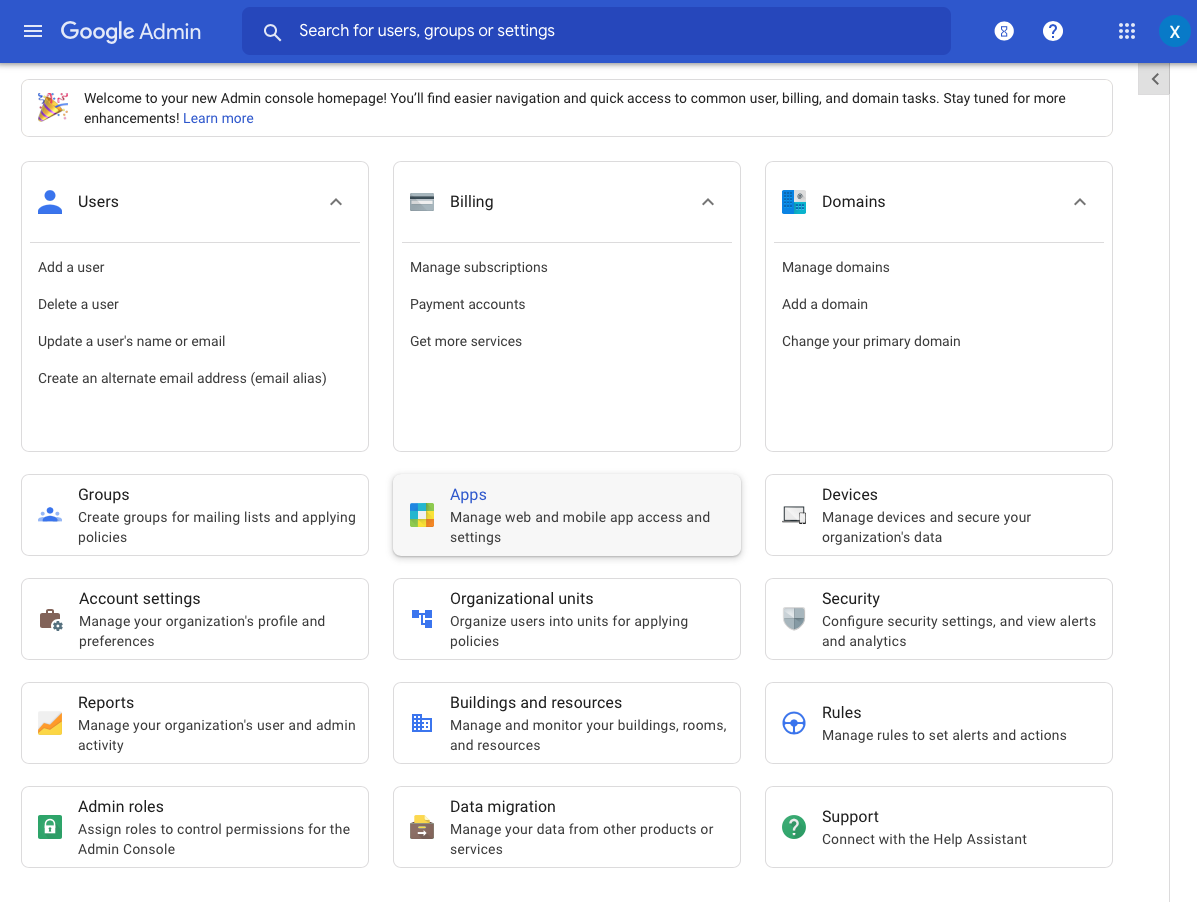Open the Apps card title
Viewport: 1197px width, 902px height.
pos(468,494)
